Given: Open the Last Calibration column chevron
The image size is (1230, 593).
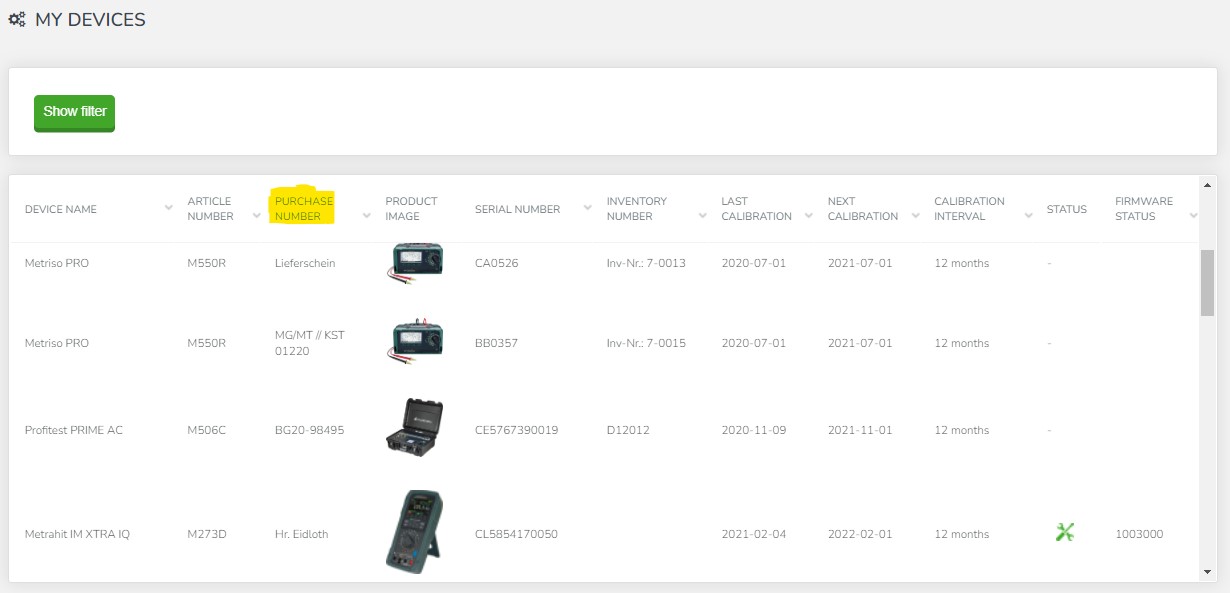Looking at the screenshot, I should click(808, 216).
